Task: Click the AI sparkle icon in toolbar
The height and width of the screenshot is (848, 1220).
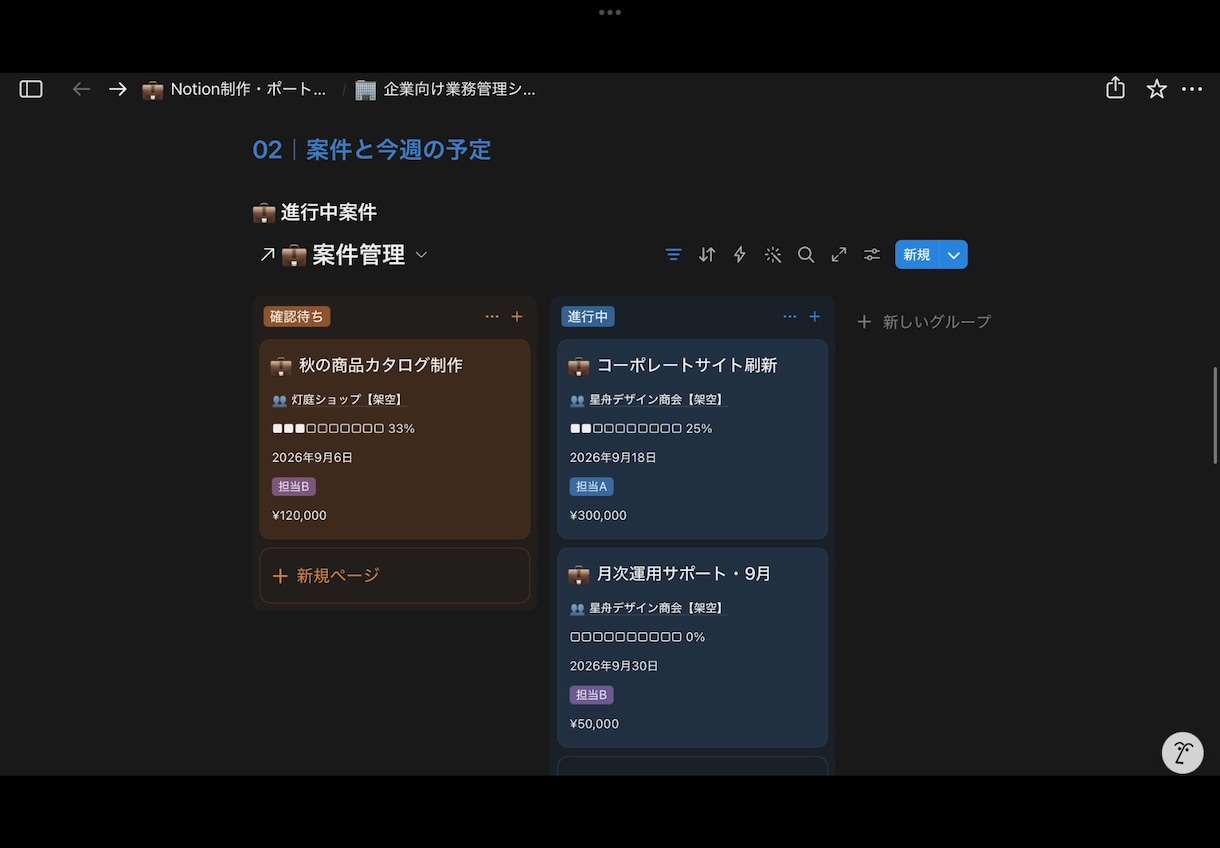Action: (773, 255)
